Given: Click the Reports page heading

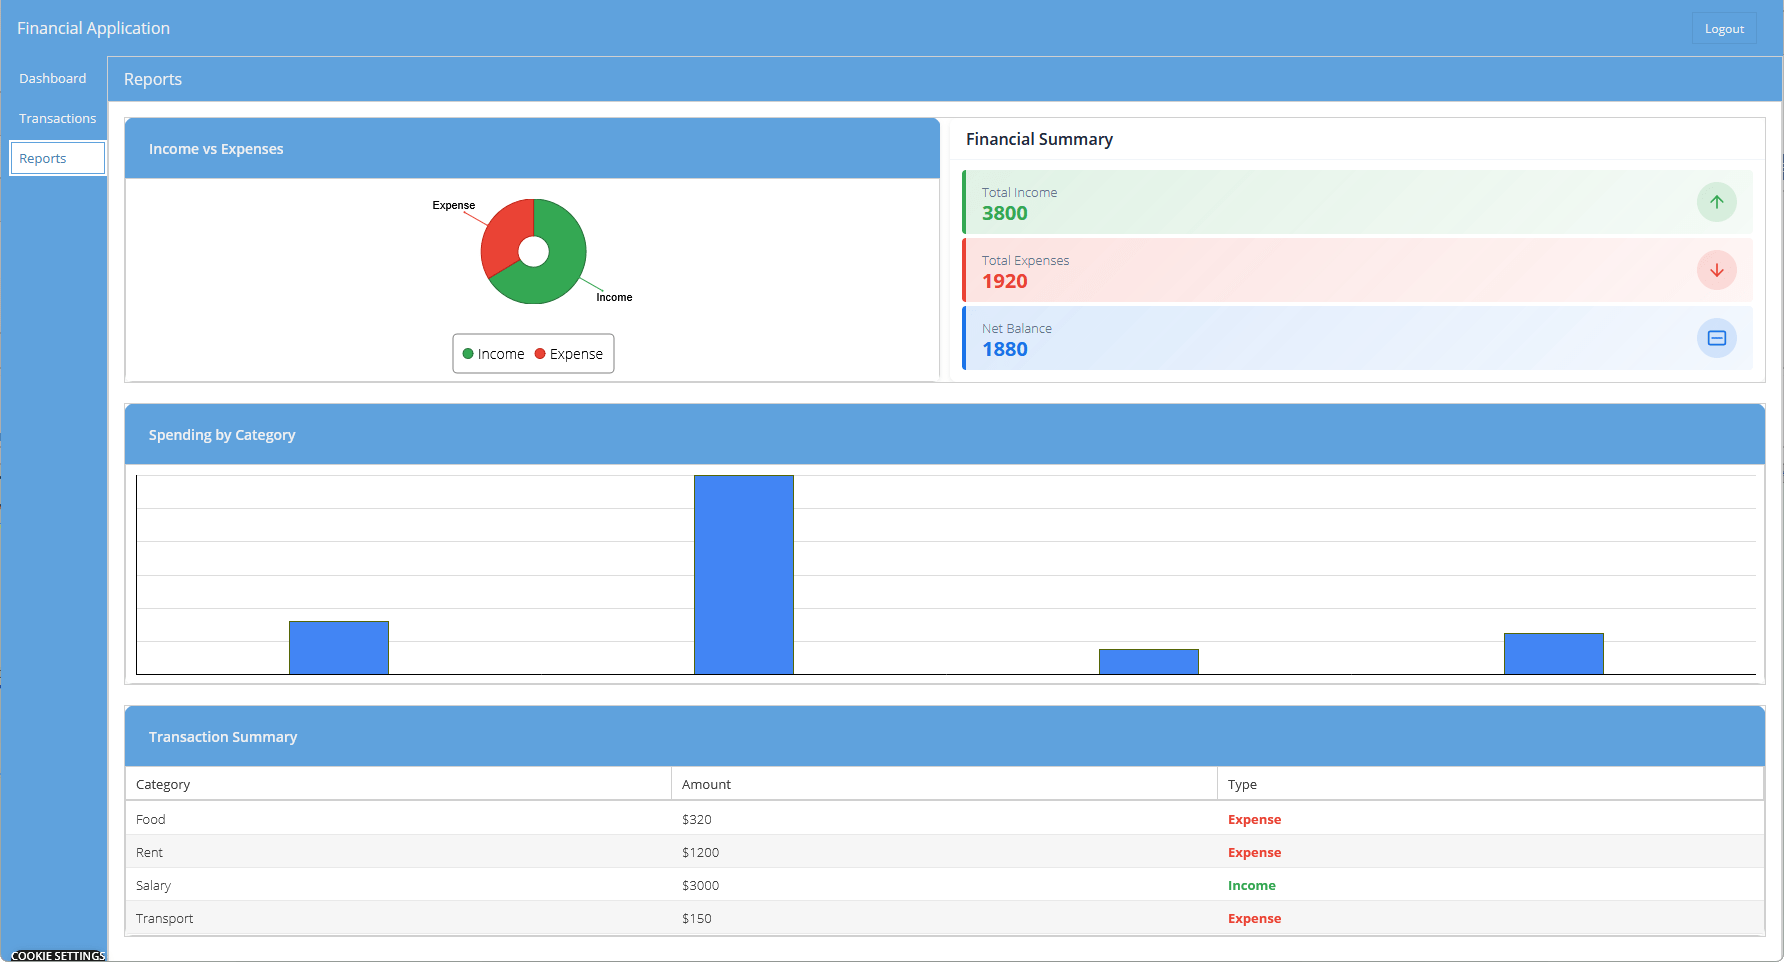Looking at the screenshot, I should [153, 79].
